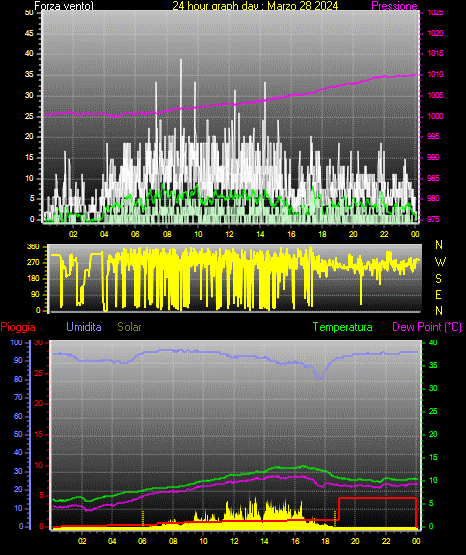The height and width of the screenshot is (555, 466).
Task: Click the 1010 pressure axis value
Action: click(x=435, y=74)
